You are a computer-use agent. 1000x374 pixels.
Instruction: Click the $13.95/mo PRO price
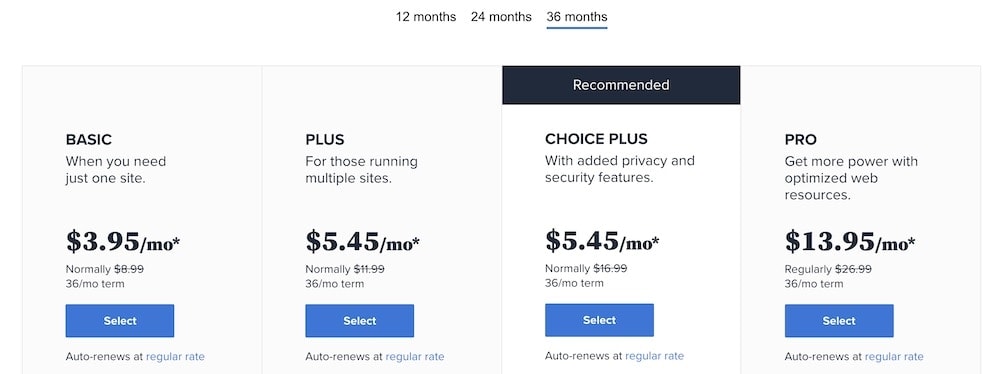850,242
